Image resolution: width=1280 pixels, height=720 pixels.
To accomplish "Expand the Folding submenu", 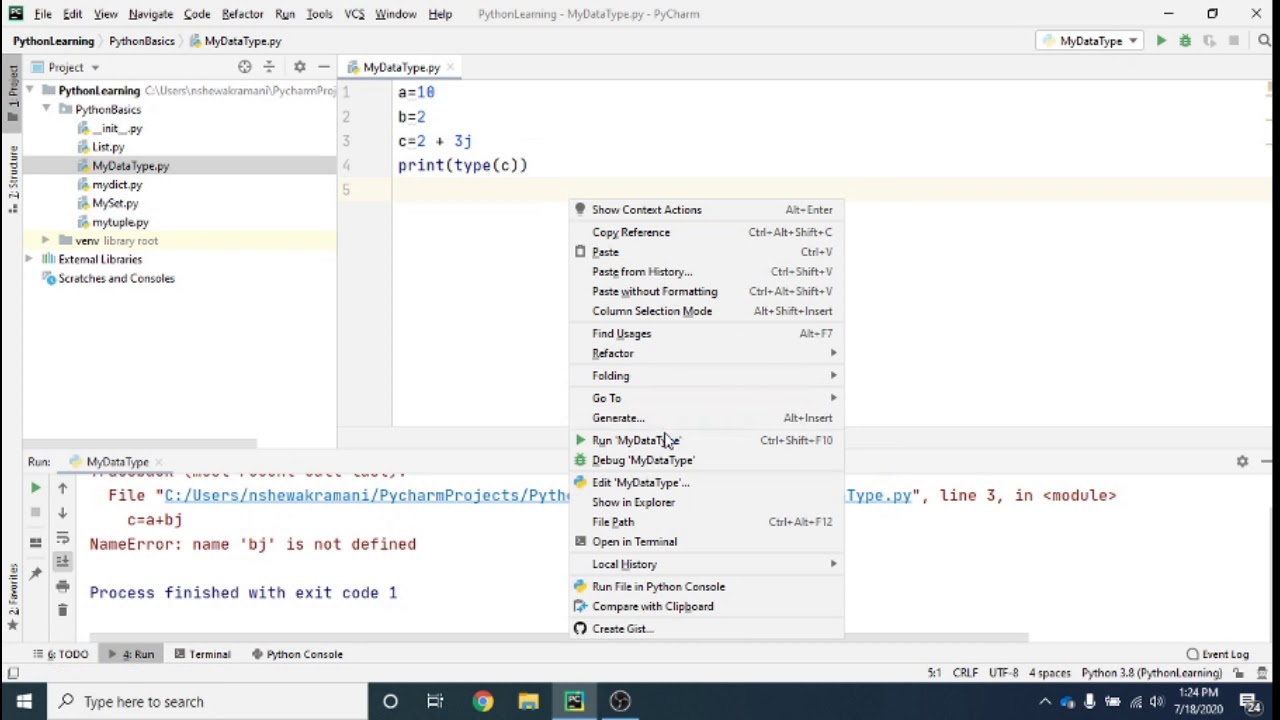I will coord(707,376).
